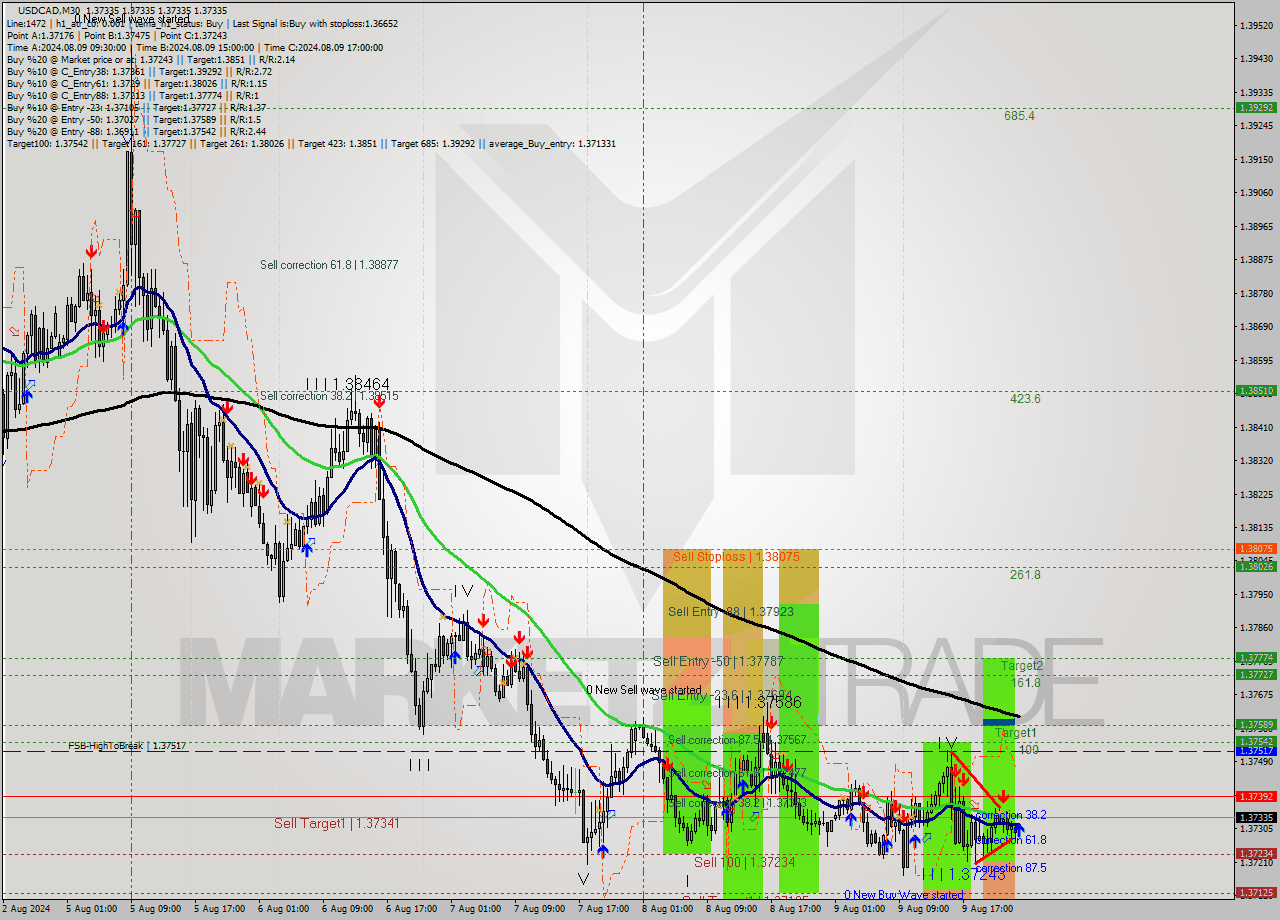Click the green 'Target2' label

click(x=1022, y=666)
